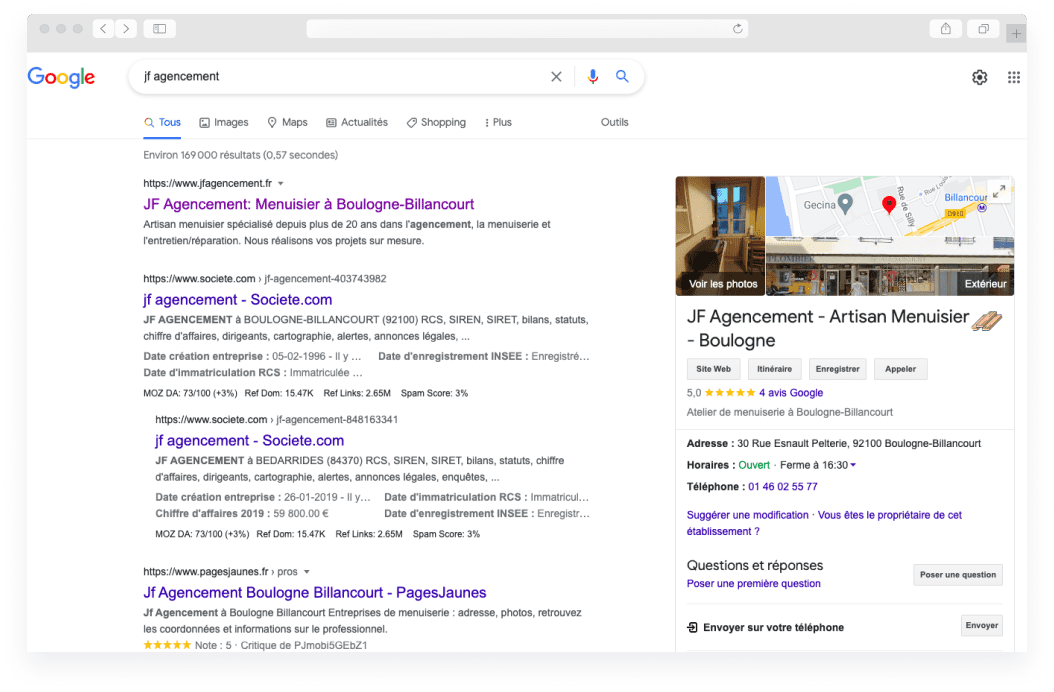
Task: Open the Shopping tab
Action: click(436, 122)
